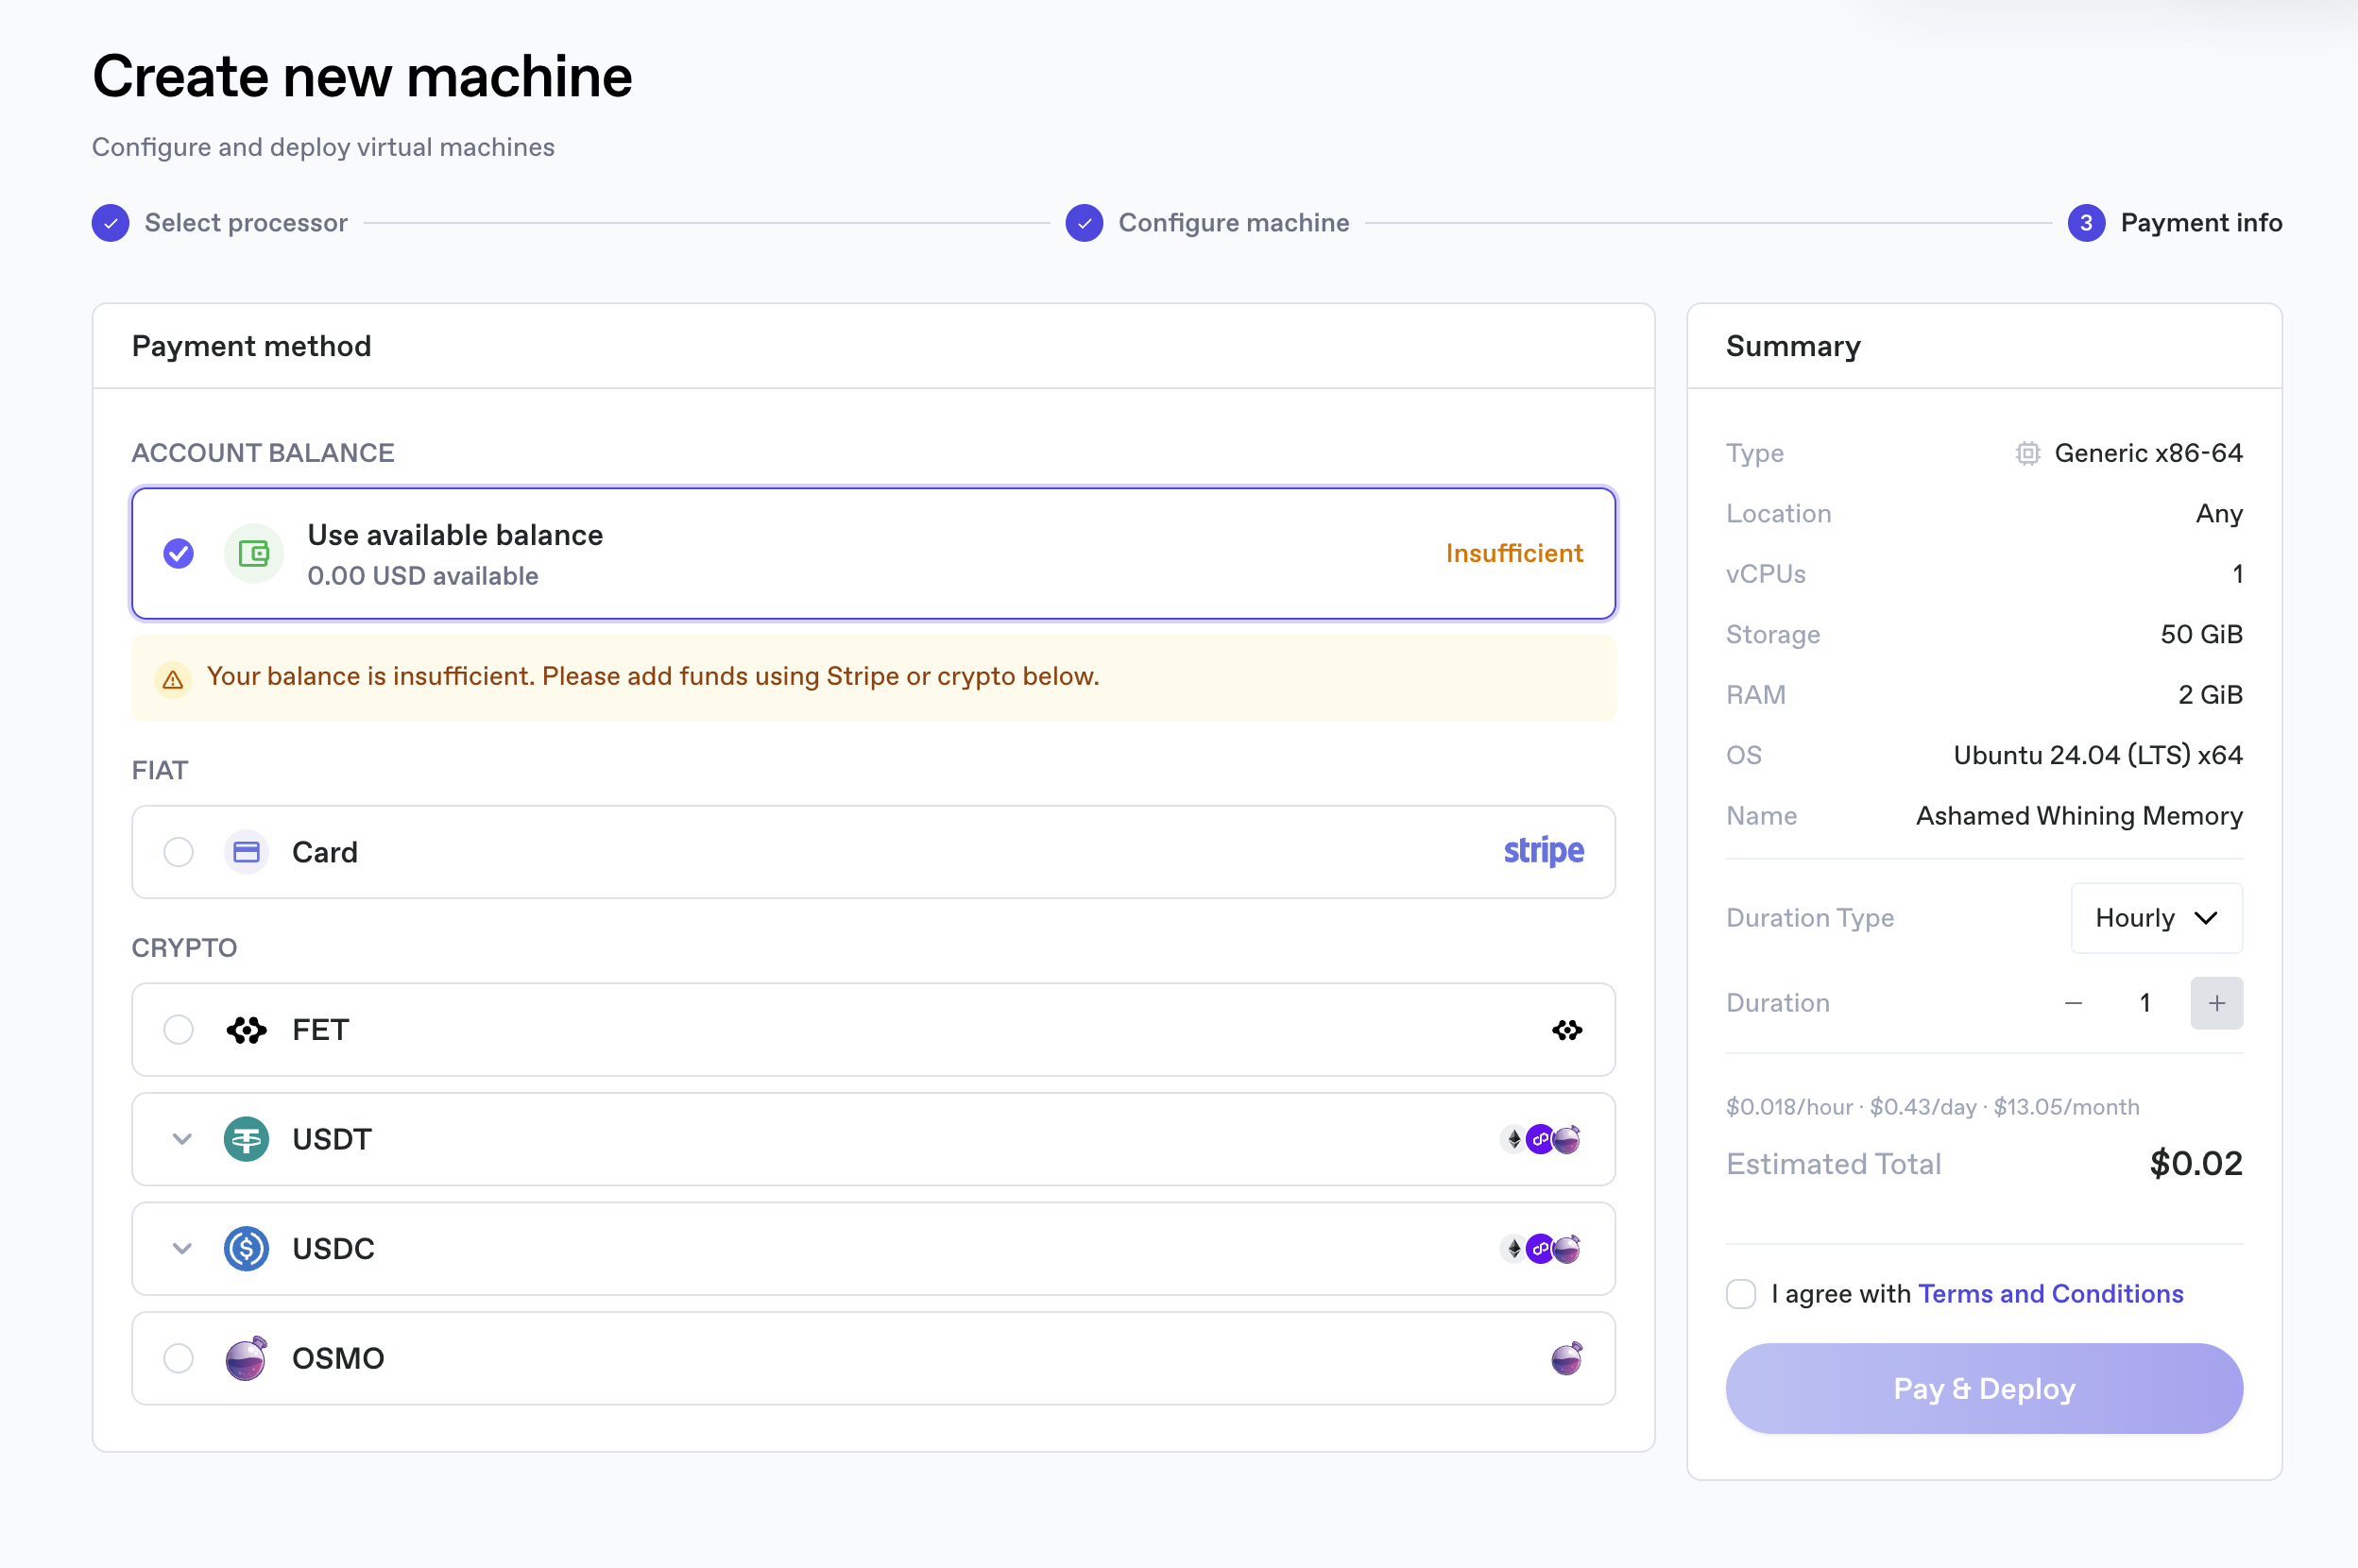2358x1568 pixels.
Task: Click the network icons at right of USDT row
Action: [x=1541, y=1139]
